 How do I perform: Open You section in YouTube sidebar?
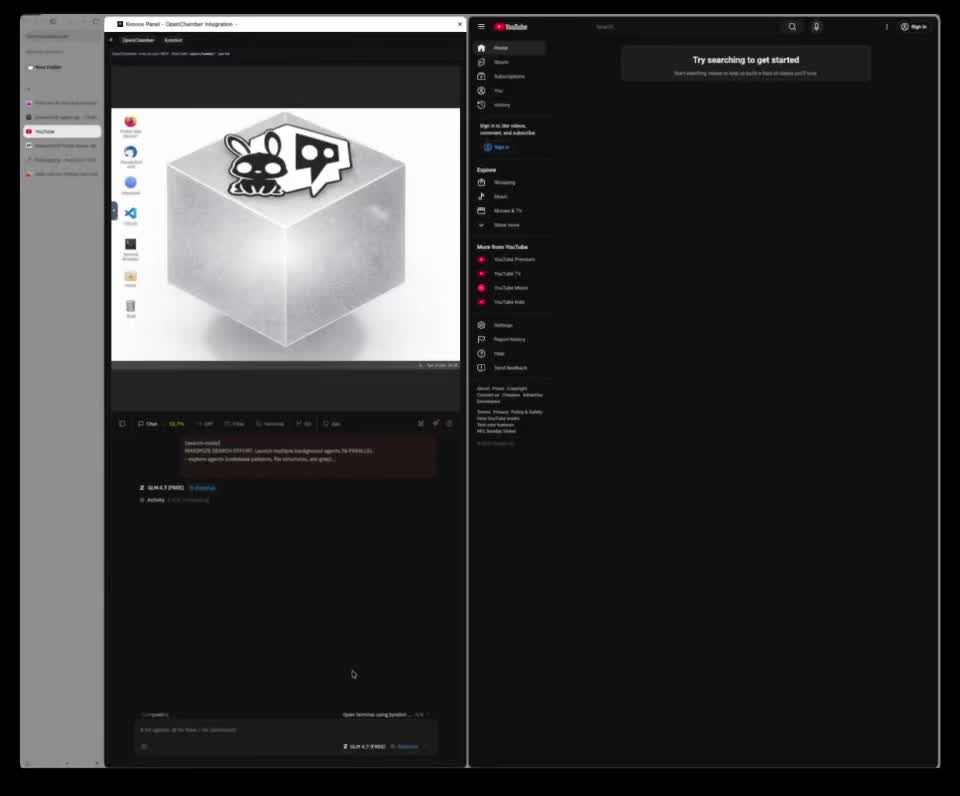tap(509, 91)
